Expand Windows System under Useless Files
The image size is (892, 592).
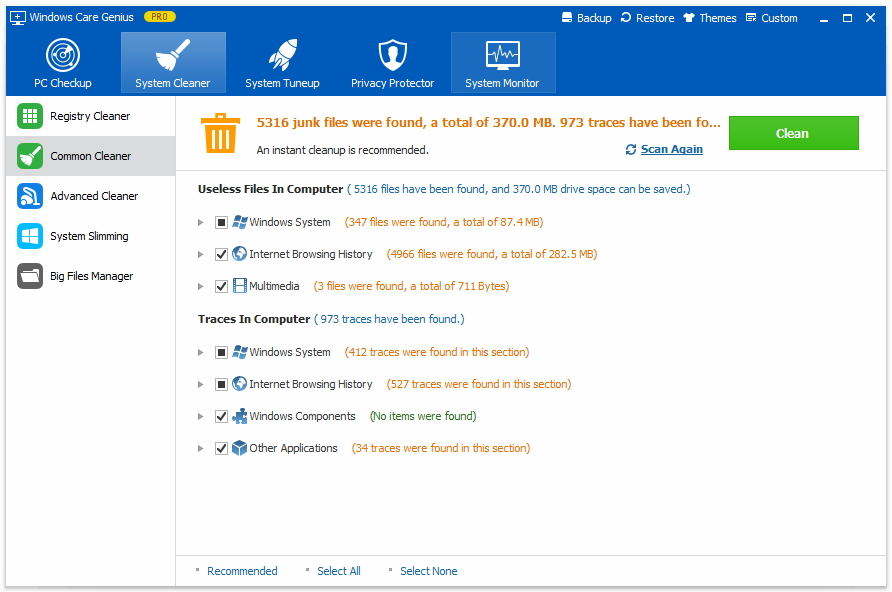pos(200,222)
